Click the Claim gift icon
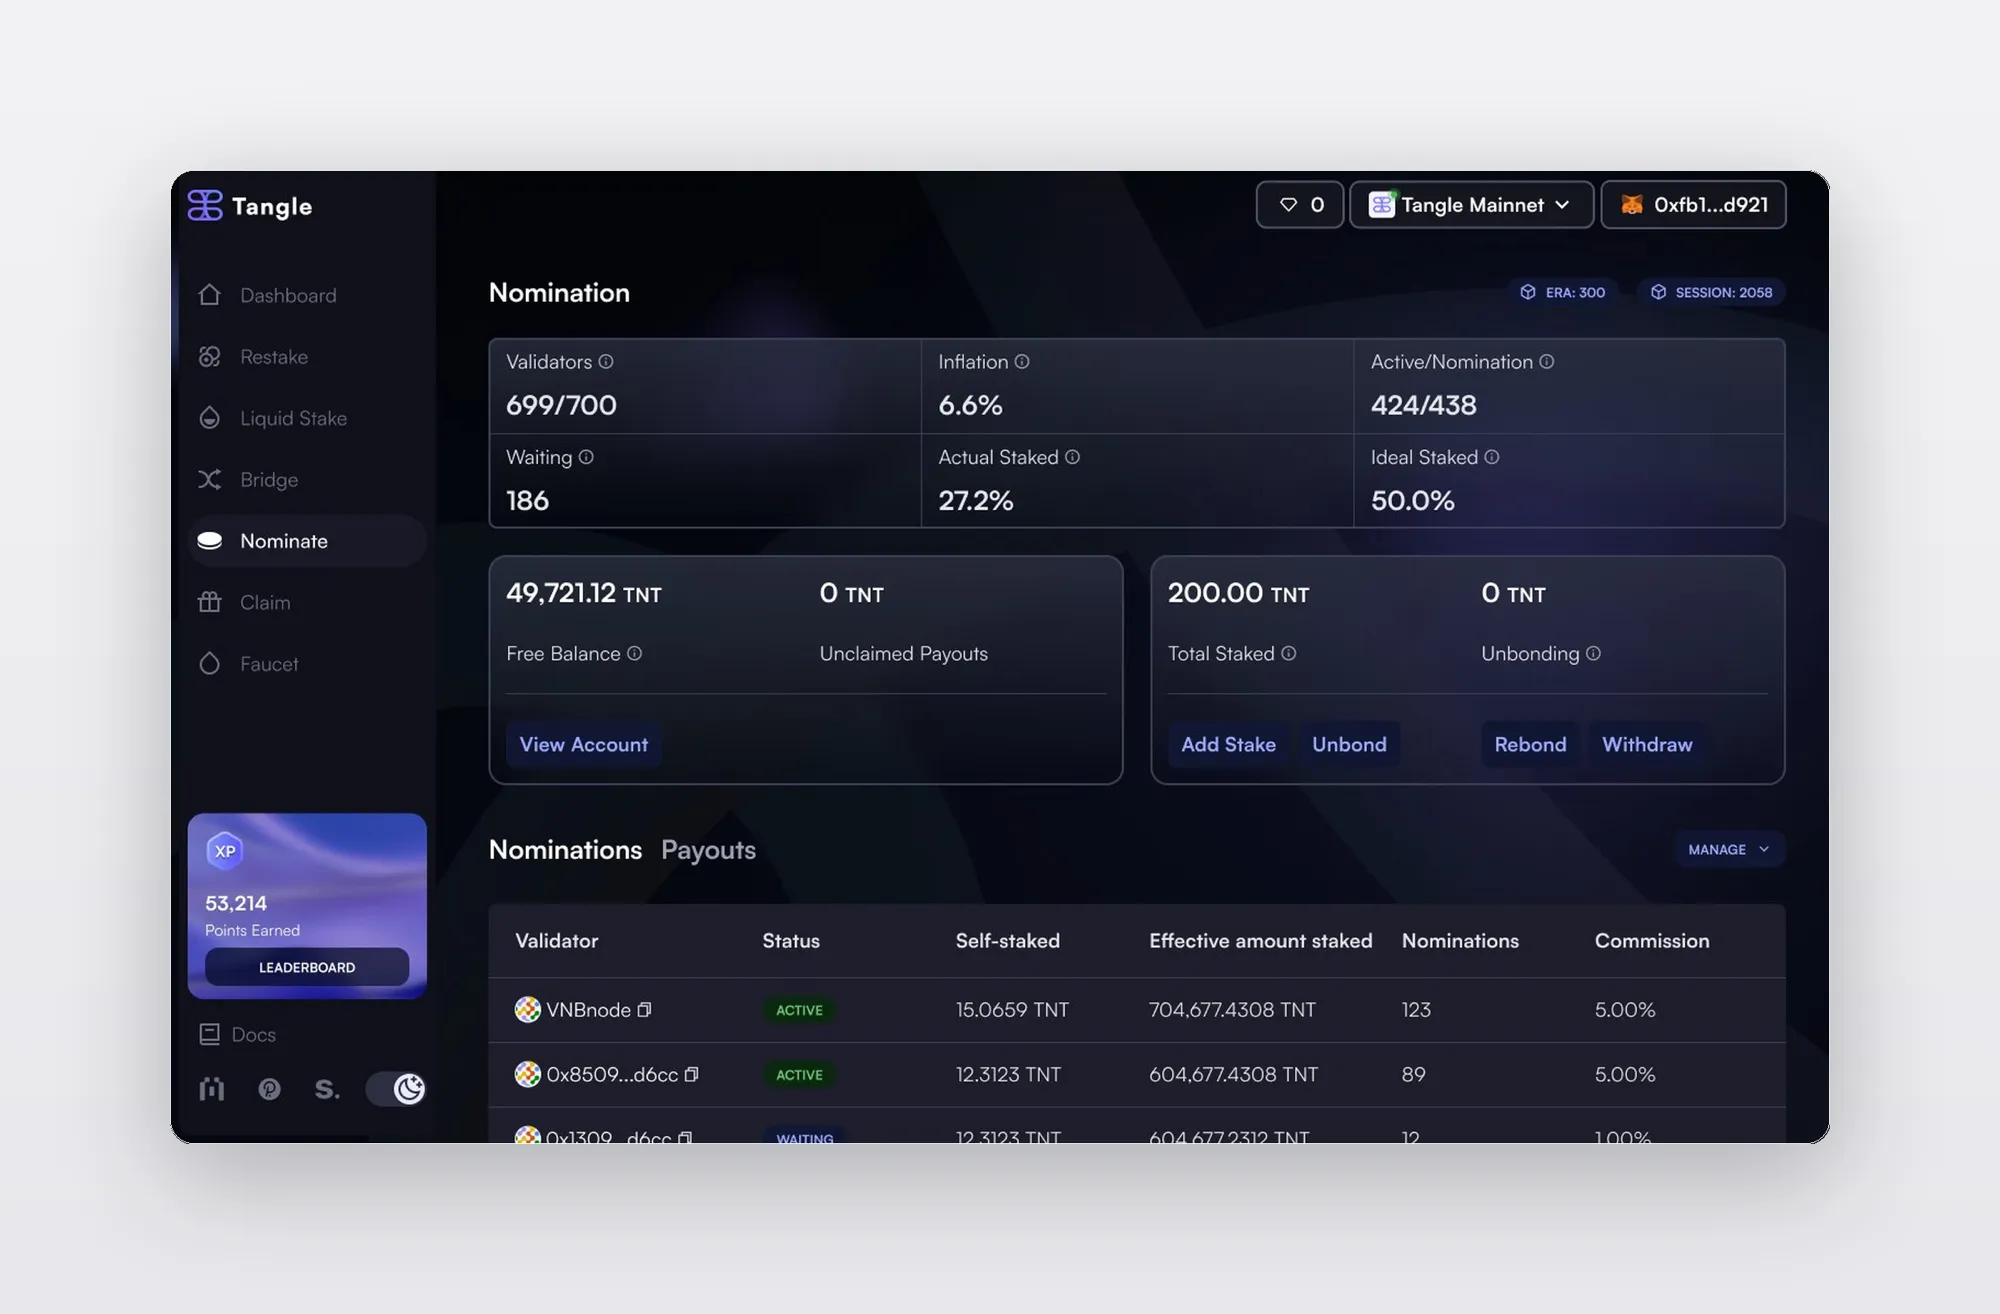The image size is (2000, 1314). tap(209, 602)
